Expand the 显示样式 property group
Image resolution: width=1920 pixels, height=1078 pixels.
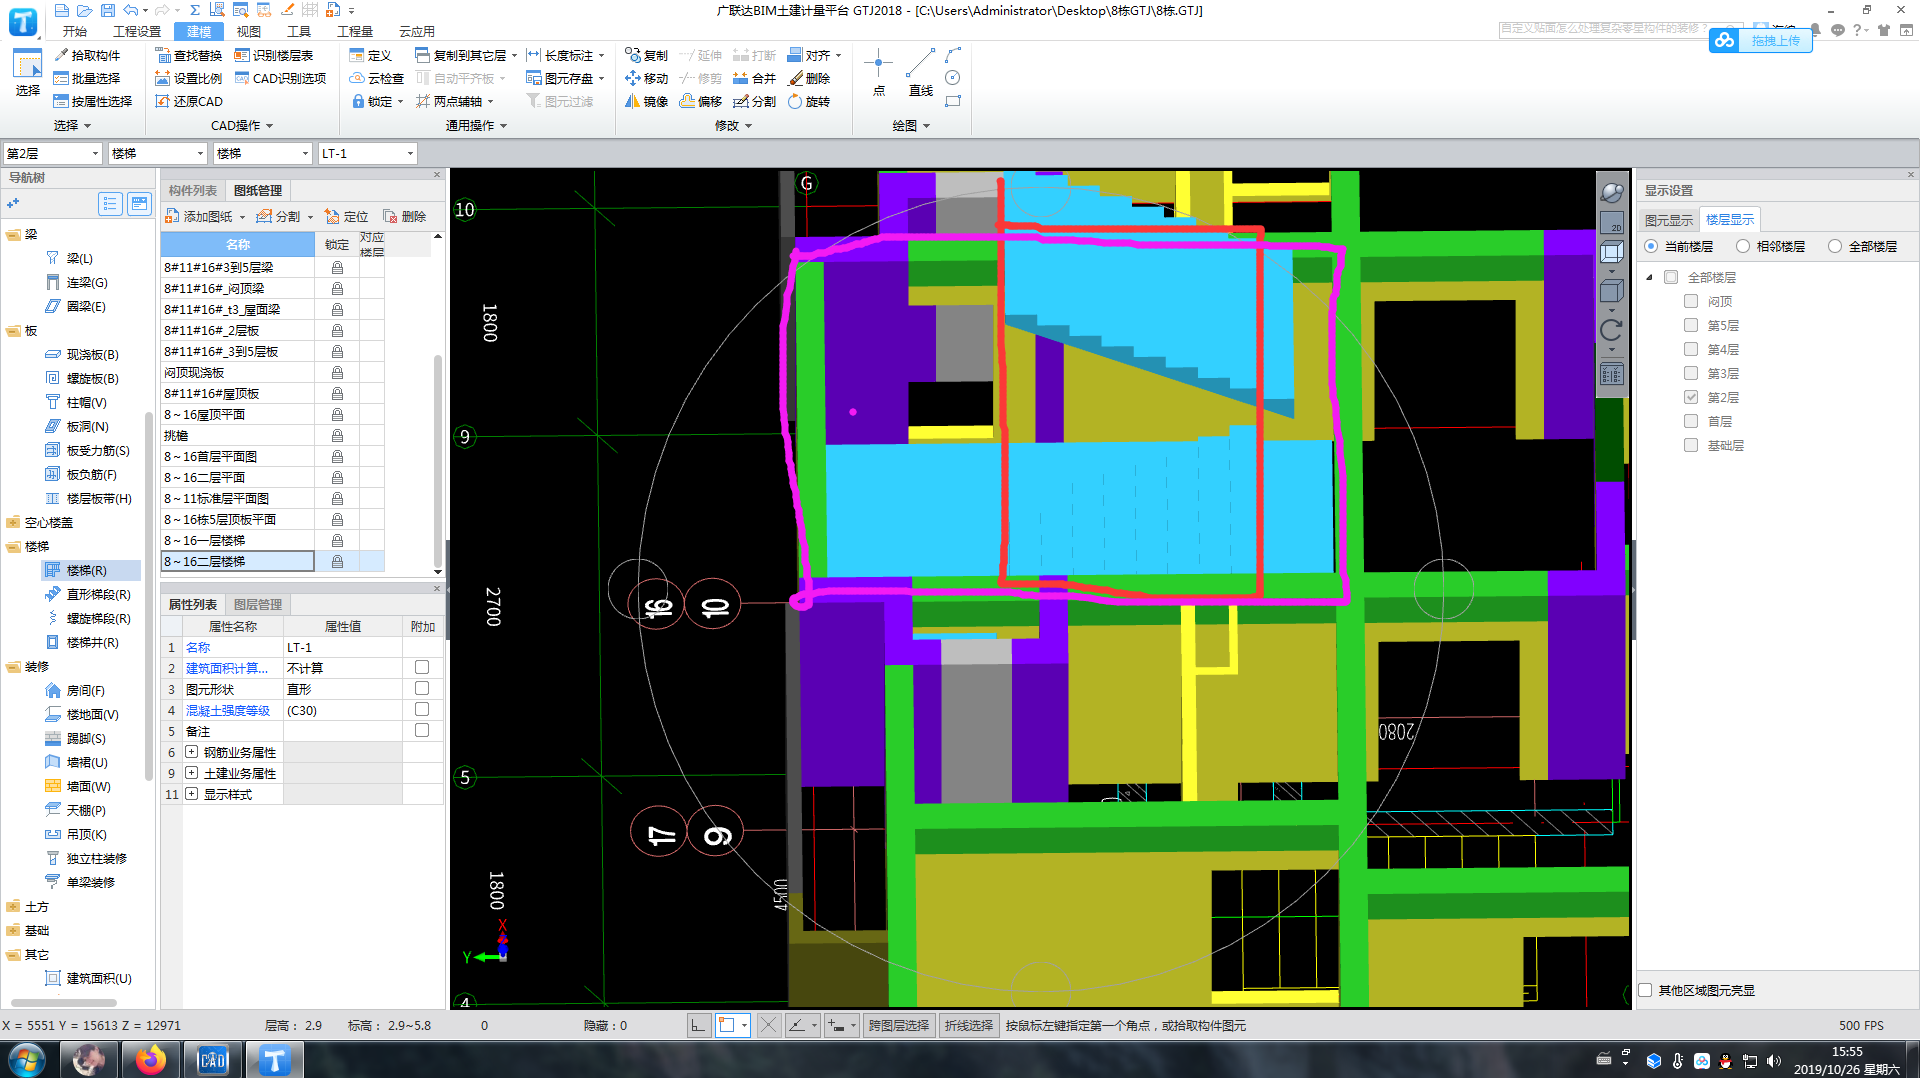(x=191, y=794)
